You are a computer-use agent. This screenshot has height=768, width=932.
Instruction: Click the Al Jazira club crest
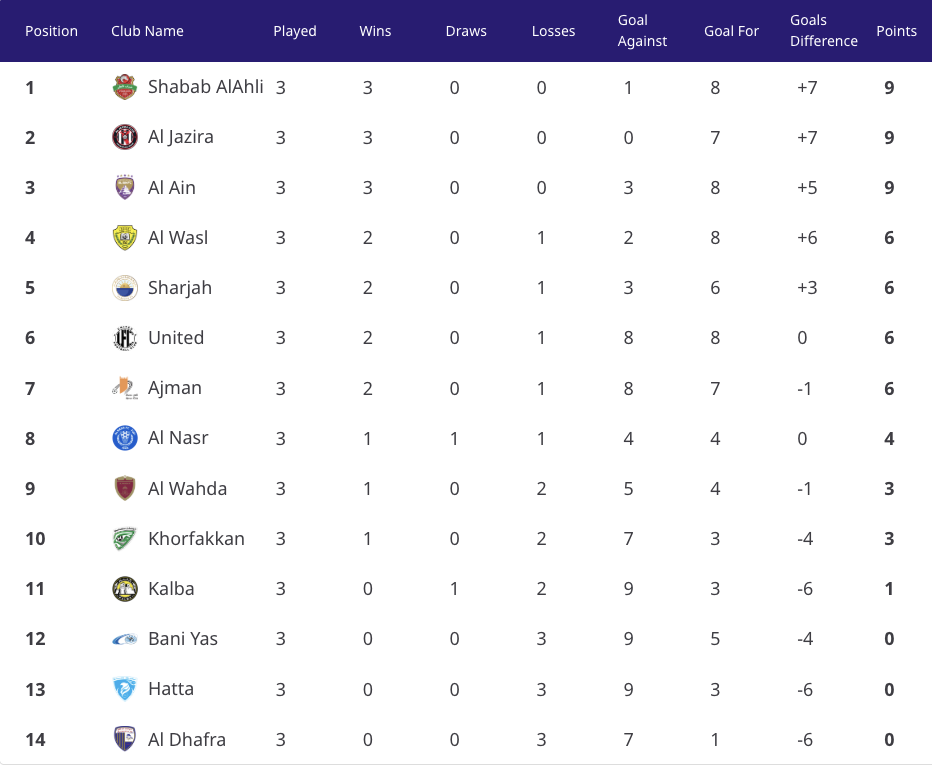[125, 137]
